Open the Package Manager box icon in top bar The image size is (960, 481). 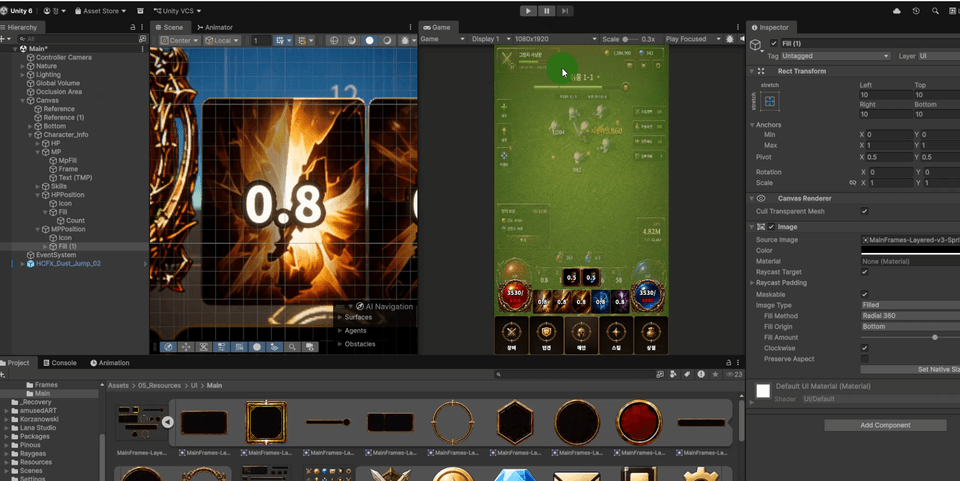[140, 11]
